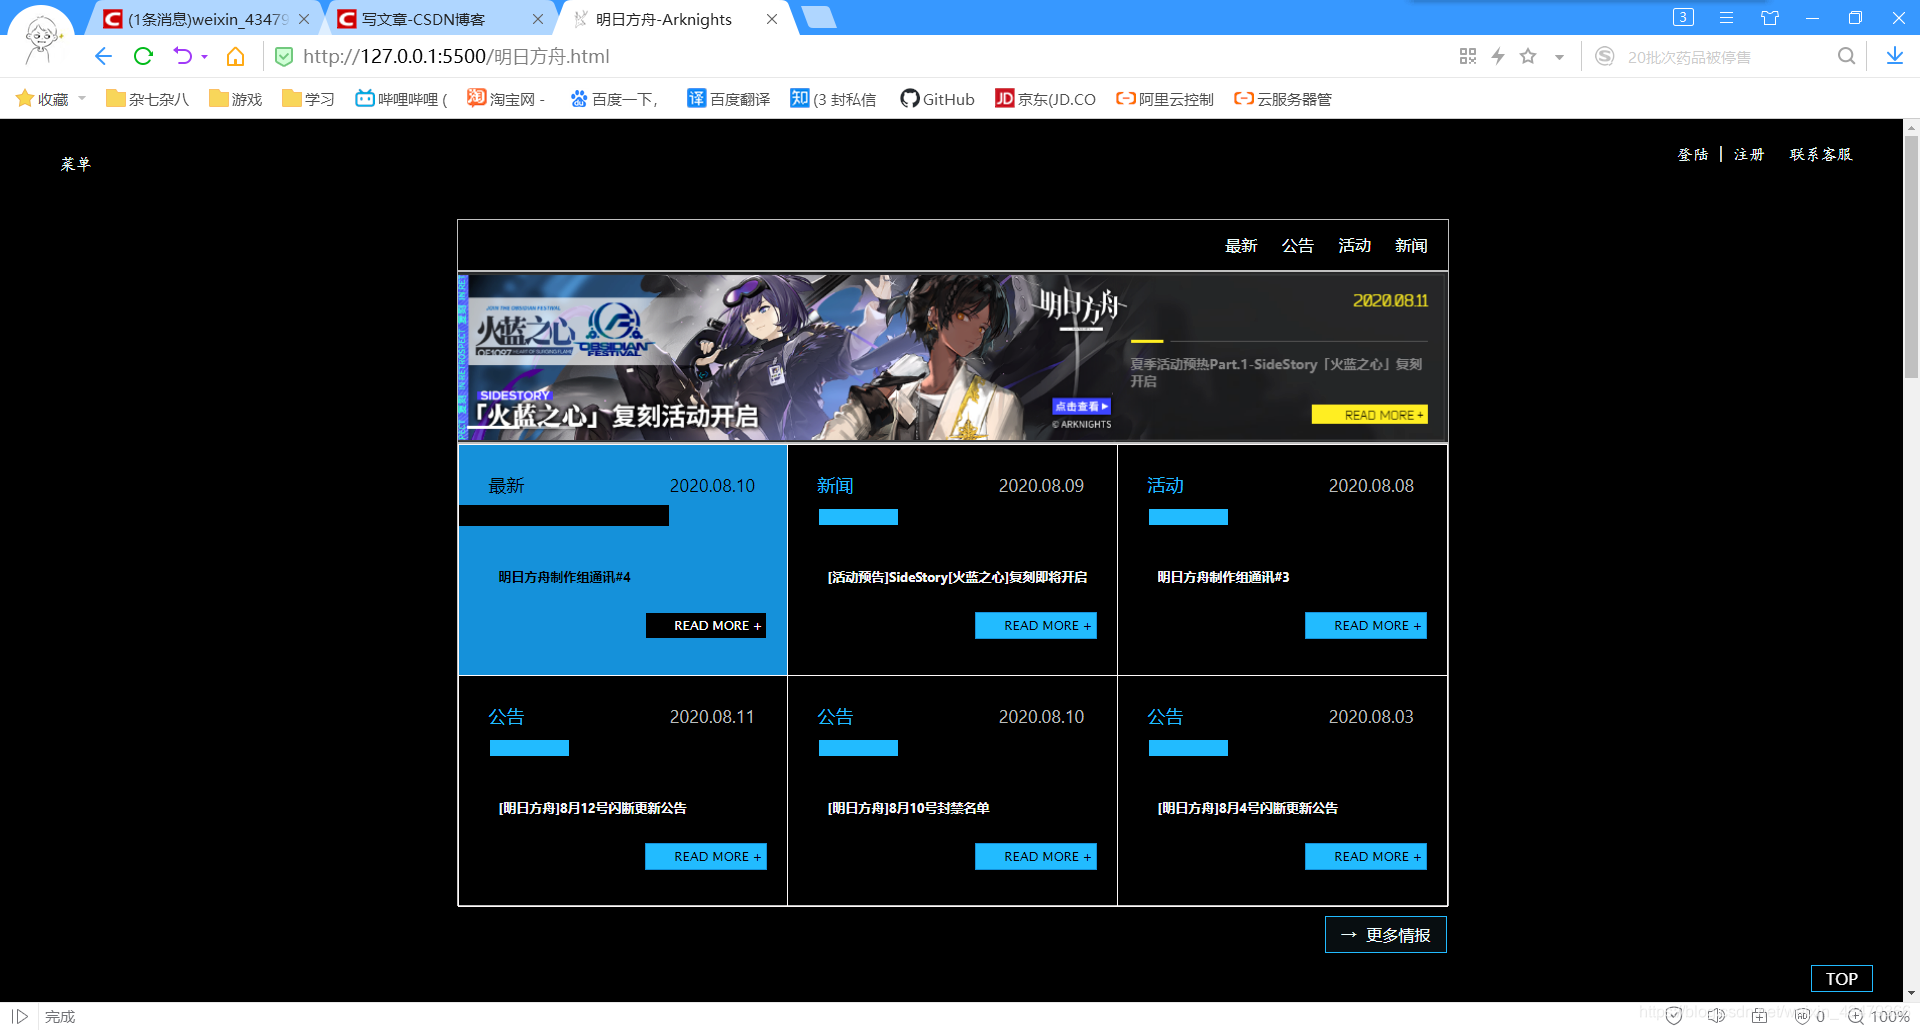Open 云服务器管 bookmark

[1283, 99]
